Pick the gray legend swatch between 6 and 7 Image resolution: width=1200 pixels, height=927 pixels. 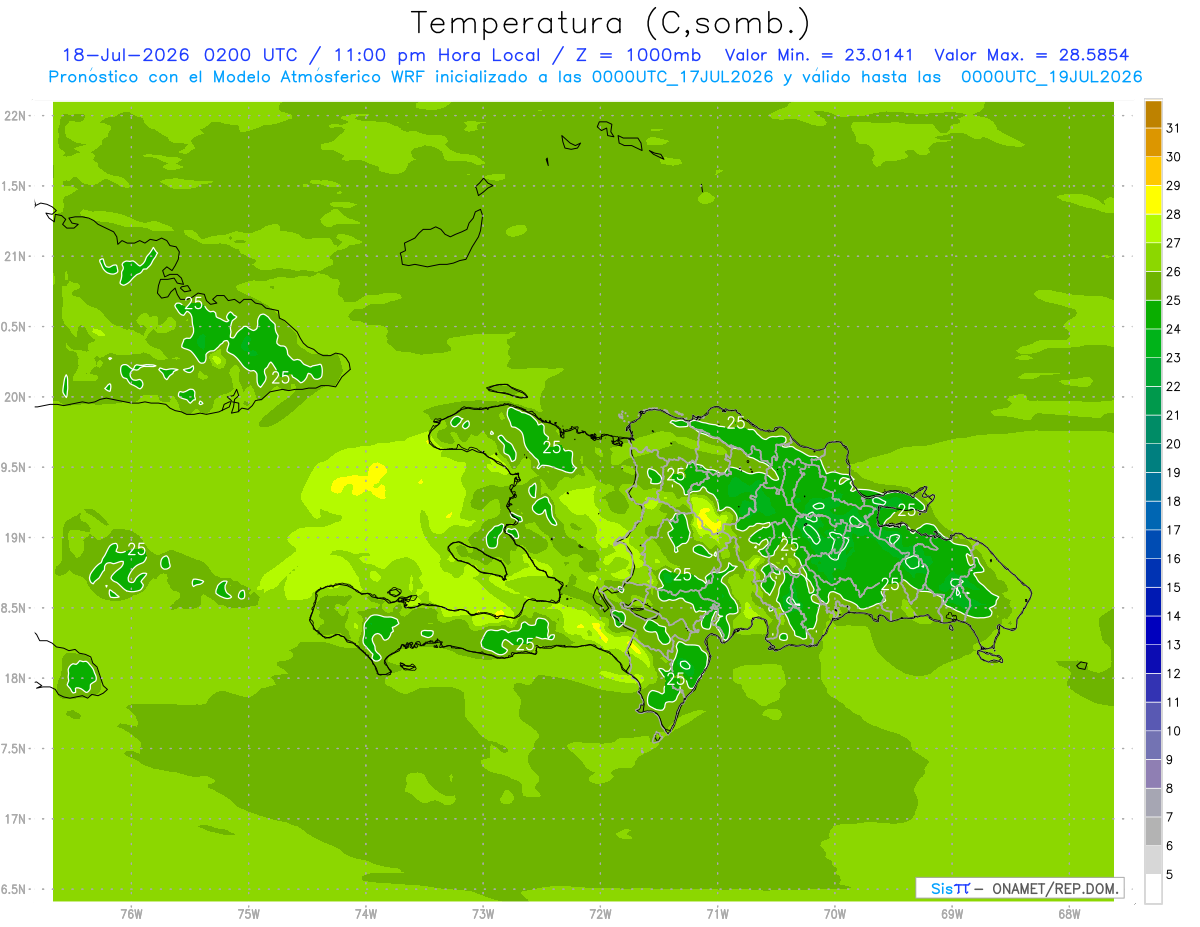point(1153,831)
